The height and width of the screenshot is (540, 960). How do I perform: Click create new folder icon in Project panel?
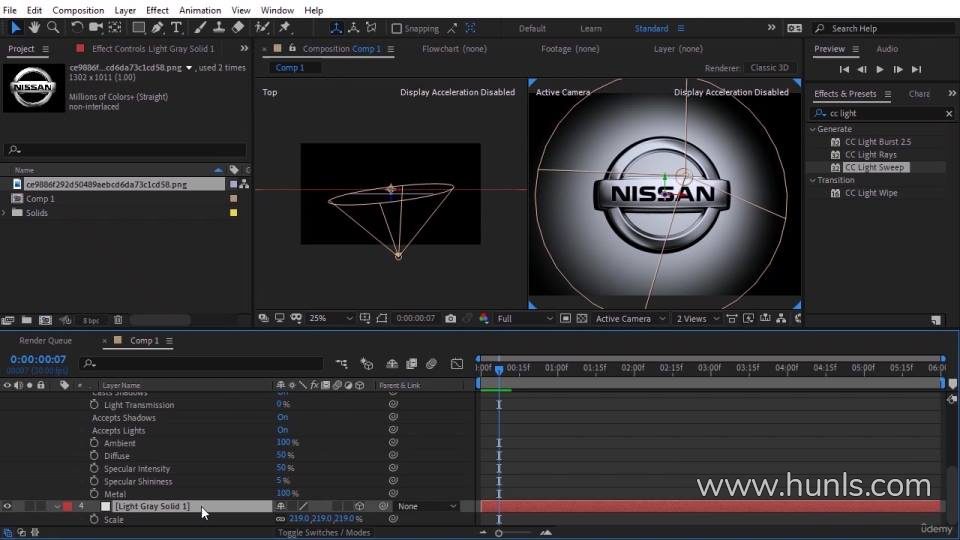(26, 320)
